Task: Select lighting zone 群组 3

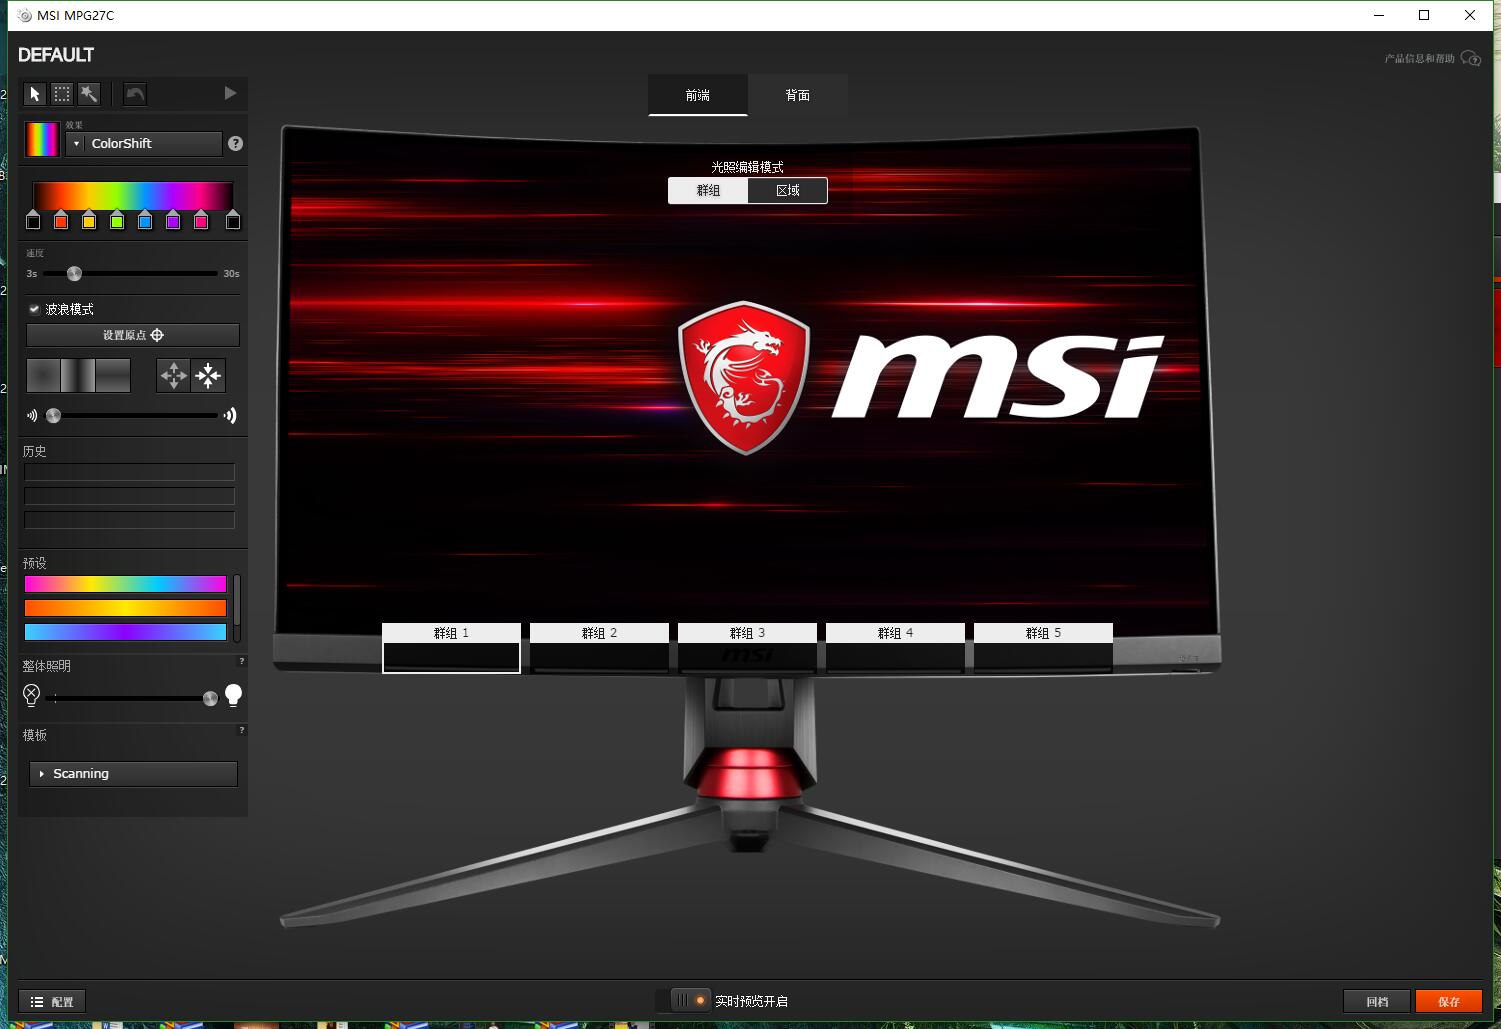Action: pyautogui.click(x=747, y=647)
